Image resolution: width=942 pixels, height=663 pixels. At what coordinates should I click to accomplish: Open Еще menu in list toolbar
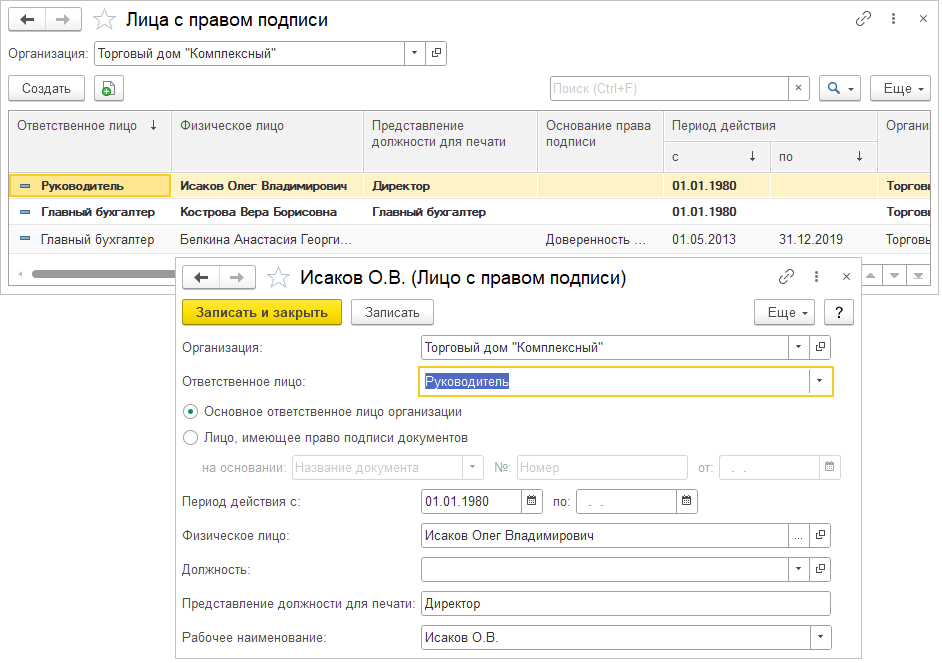pyautogui.click(x=900, y=89)
